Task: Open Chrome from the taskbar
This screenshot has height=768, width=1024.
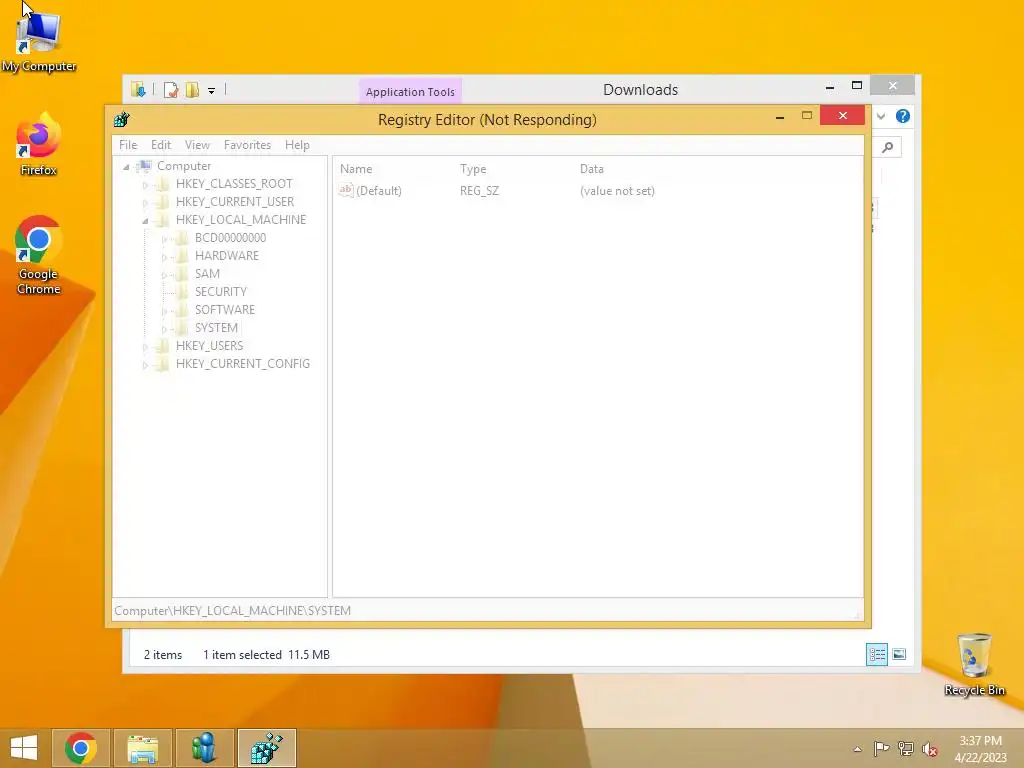Action: [81, 748]
